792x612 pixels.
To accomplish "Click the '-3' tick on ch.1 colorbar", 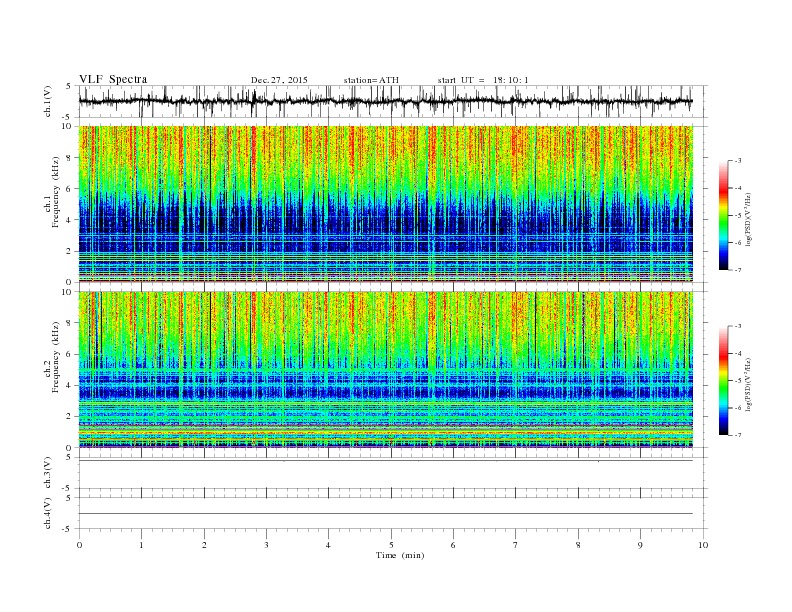I will pyautogui.click(x=737, y=161).
